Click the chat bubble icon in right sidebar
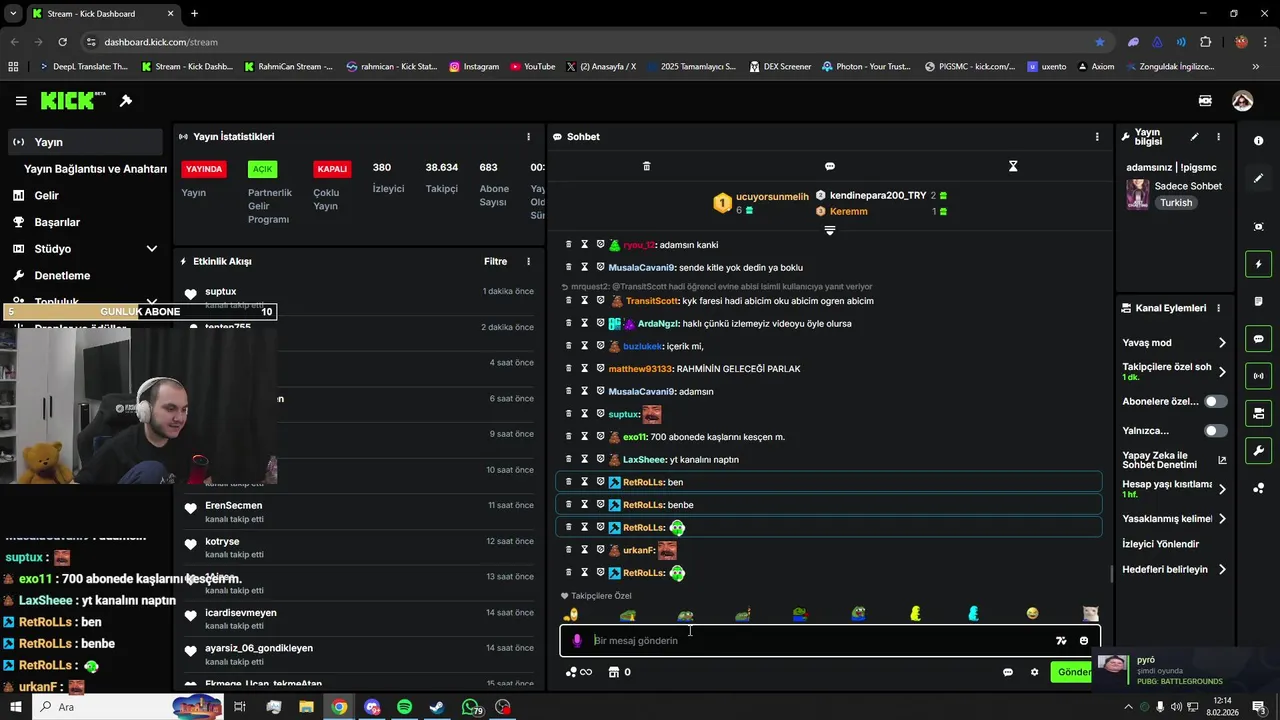 tap(1259, 339)
